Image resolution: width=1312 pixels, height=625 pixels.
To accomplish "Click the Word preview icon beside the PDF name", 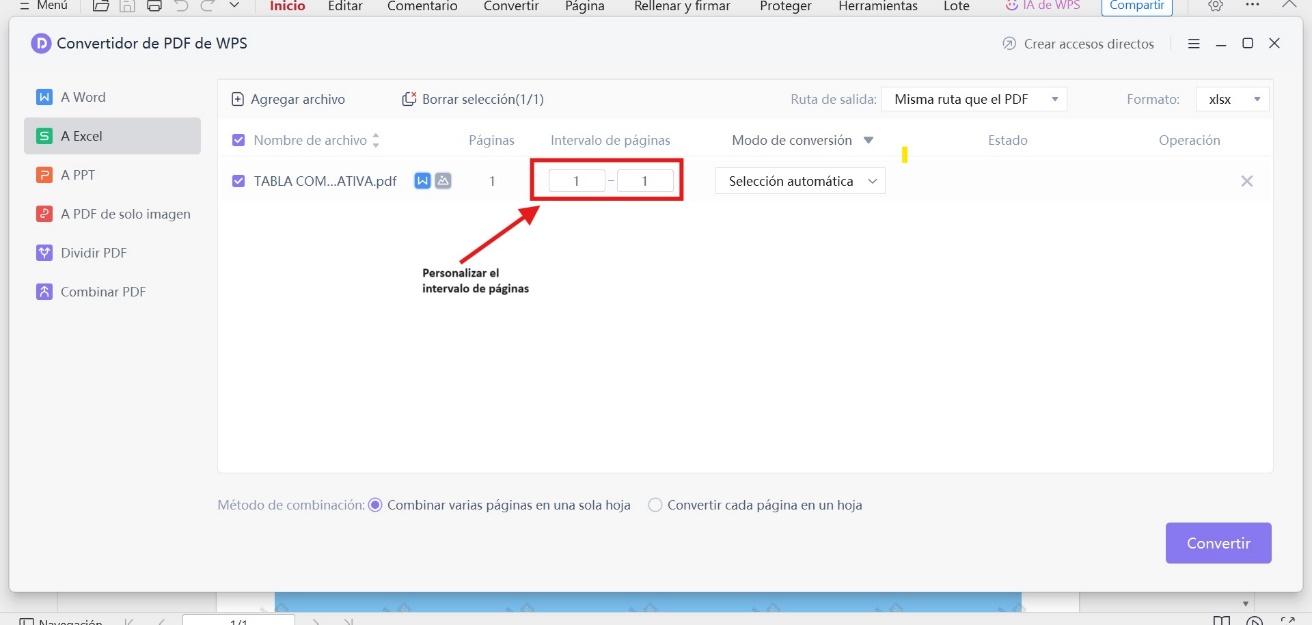I will coord(422,180).
